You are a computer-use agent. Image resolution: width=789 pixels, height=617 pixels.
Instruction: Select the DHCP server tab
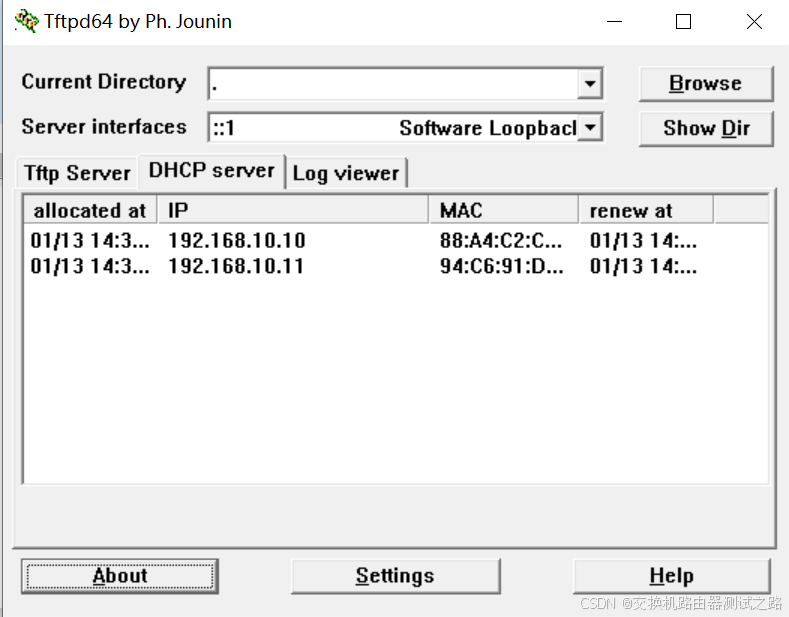212,171
